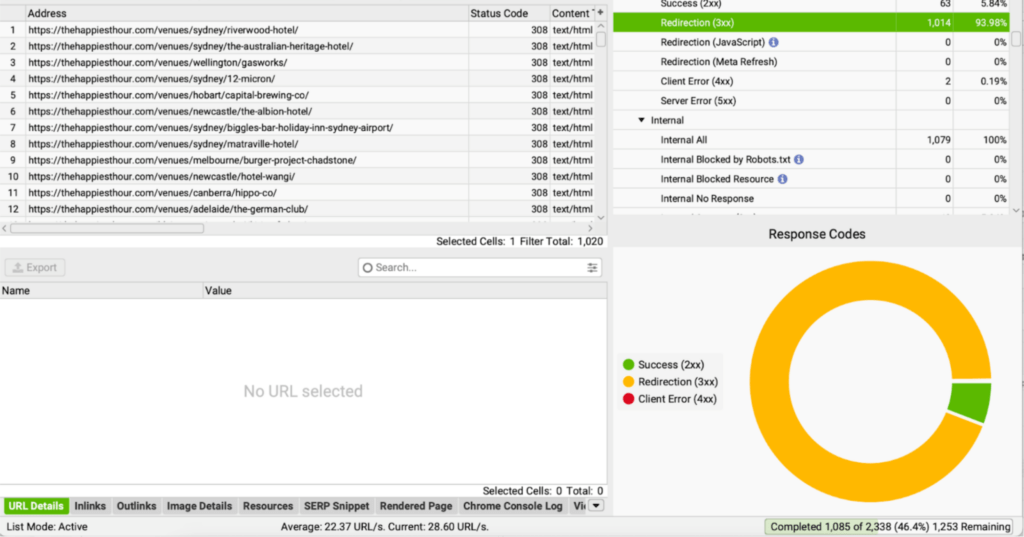Sort by the Address column header
This screenshot has width=1024, height=537.
point(247,13)
